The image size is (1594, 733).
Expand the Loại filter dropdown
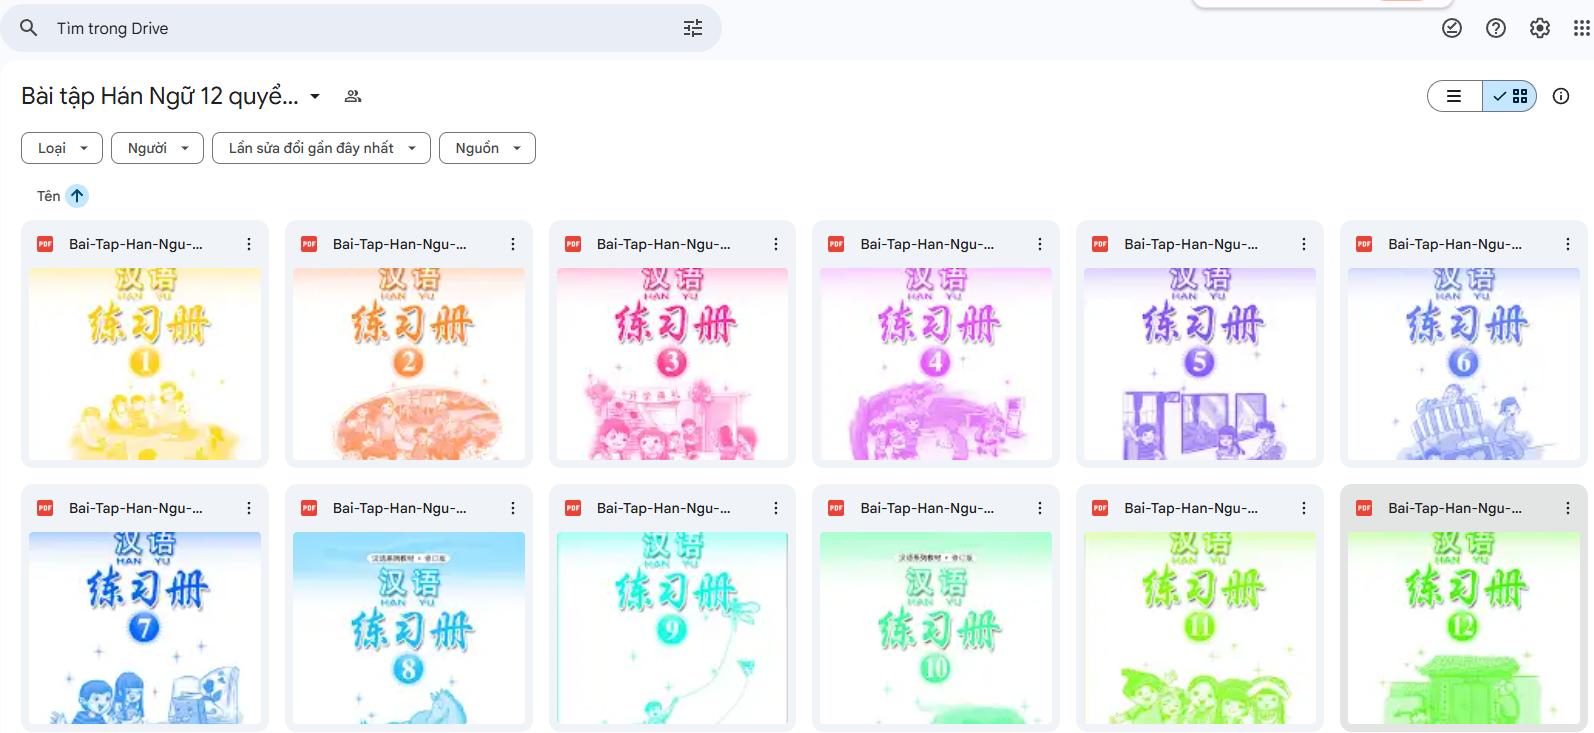tap(62, 148)
